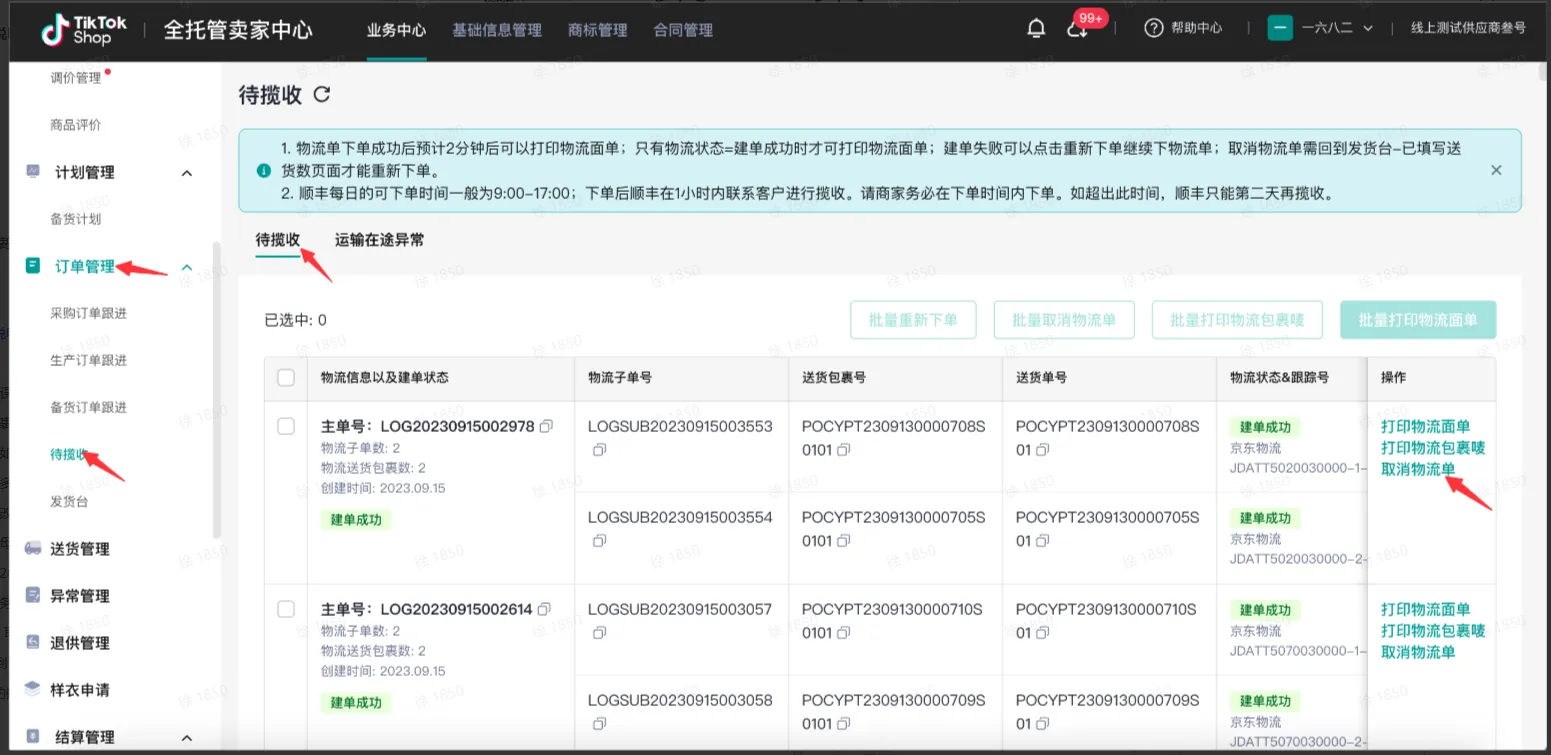Copy package number POCYPT2309130000705S0101
Image resolution: width=1551 pixels, height=755 pixels.
pos(844,541)
